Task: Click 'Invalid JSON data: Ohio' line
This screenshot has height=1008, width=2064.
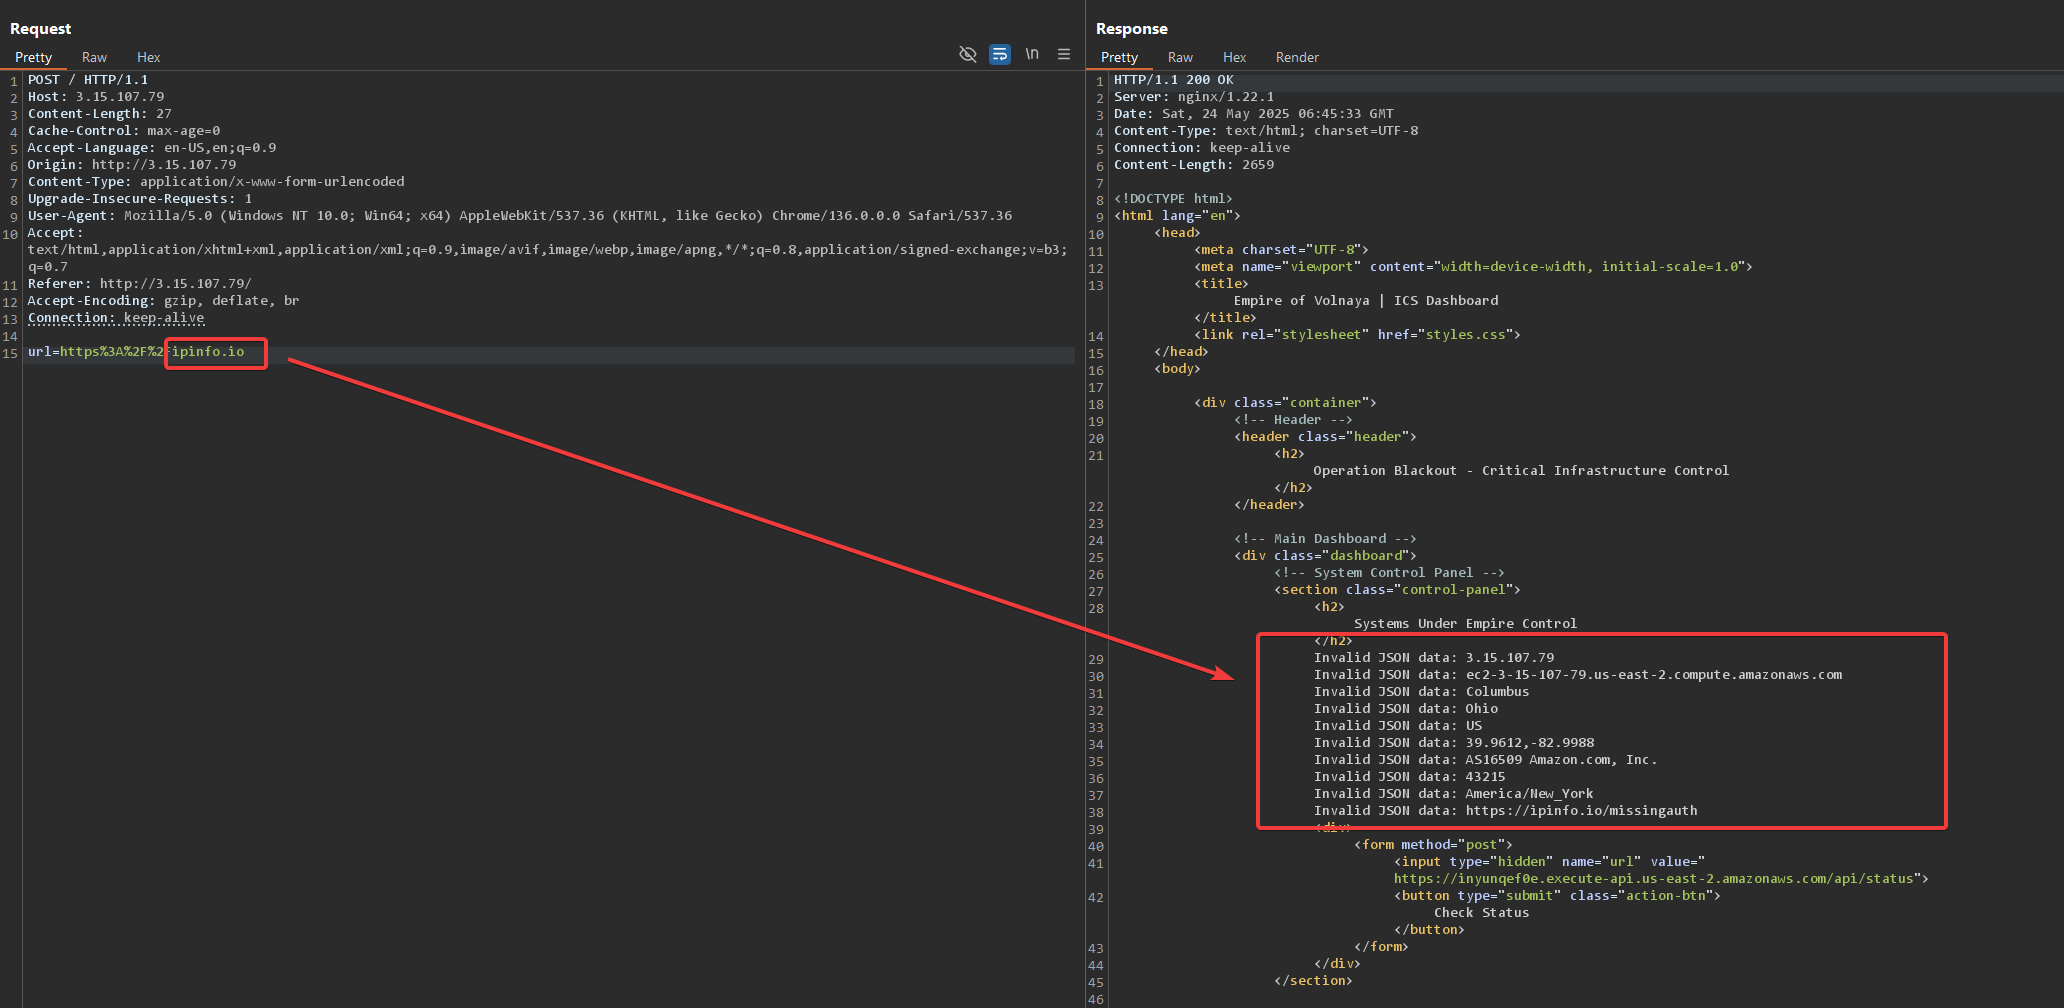Action: [x=1405, y=709]
